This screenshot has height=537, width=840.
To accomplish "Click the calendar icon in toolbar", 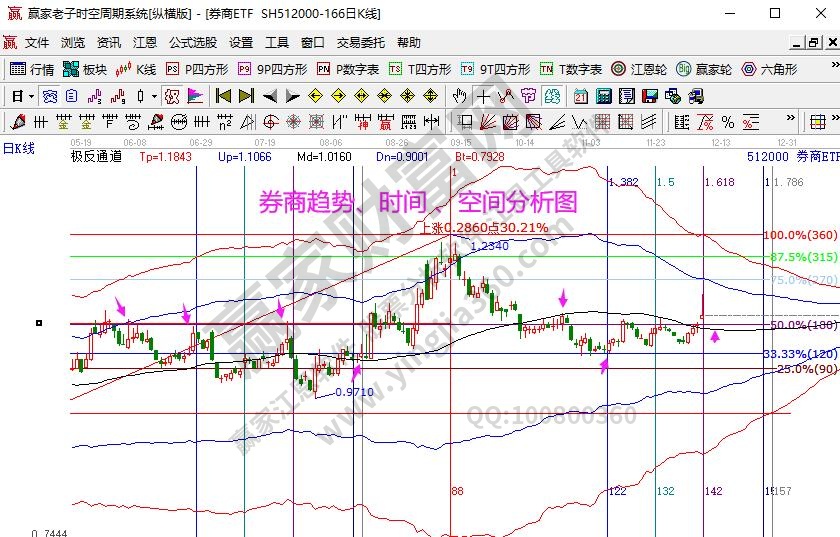I will pos(581,96).
